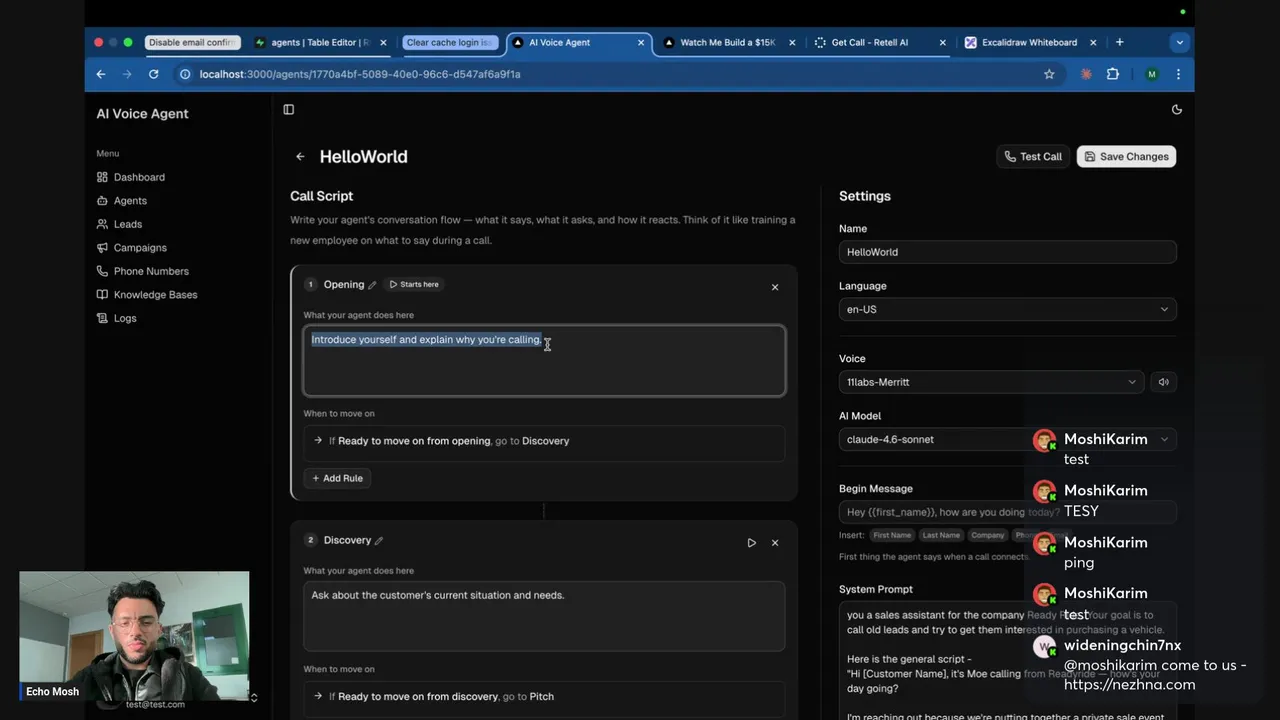Open the test@test.com account chevron

pos(254,698)
